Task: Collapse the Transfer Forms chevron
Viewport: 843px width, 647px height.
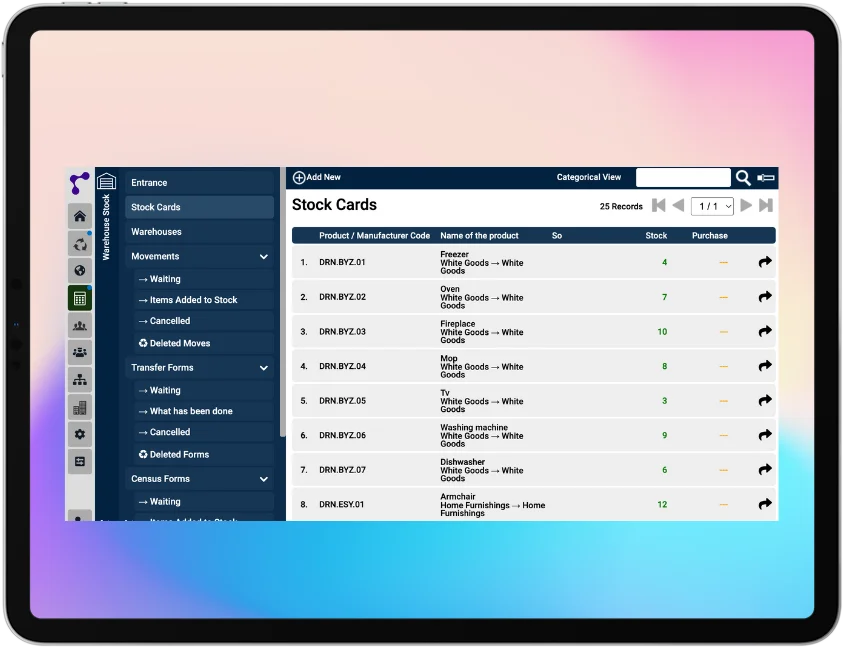Action: point(264,368)
